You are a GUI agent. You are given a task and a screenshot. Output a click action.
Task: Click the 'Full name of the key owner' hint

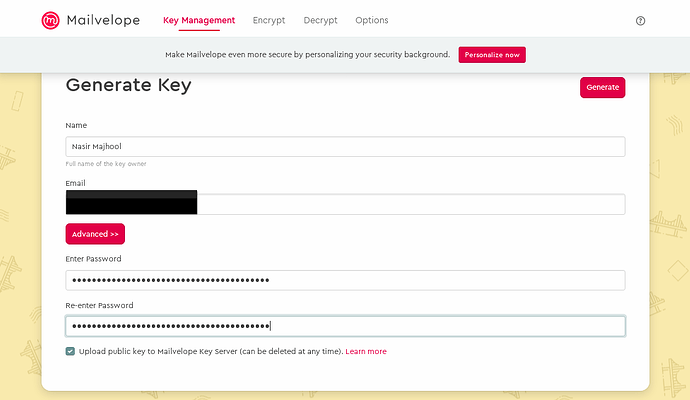106,164
